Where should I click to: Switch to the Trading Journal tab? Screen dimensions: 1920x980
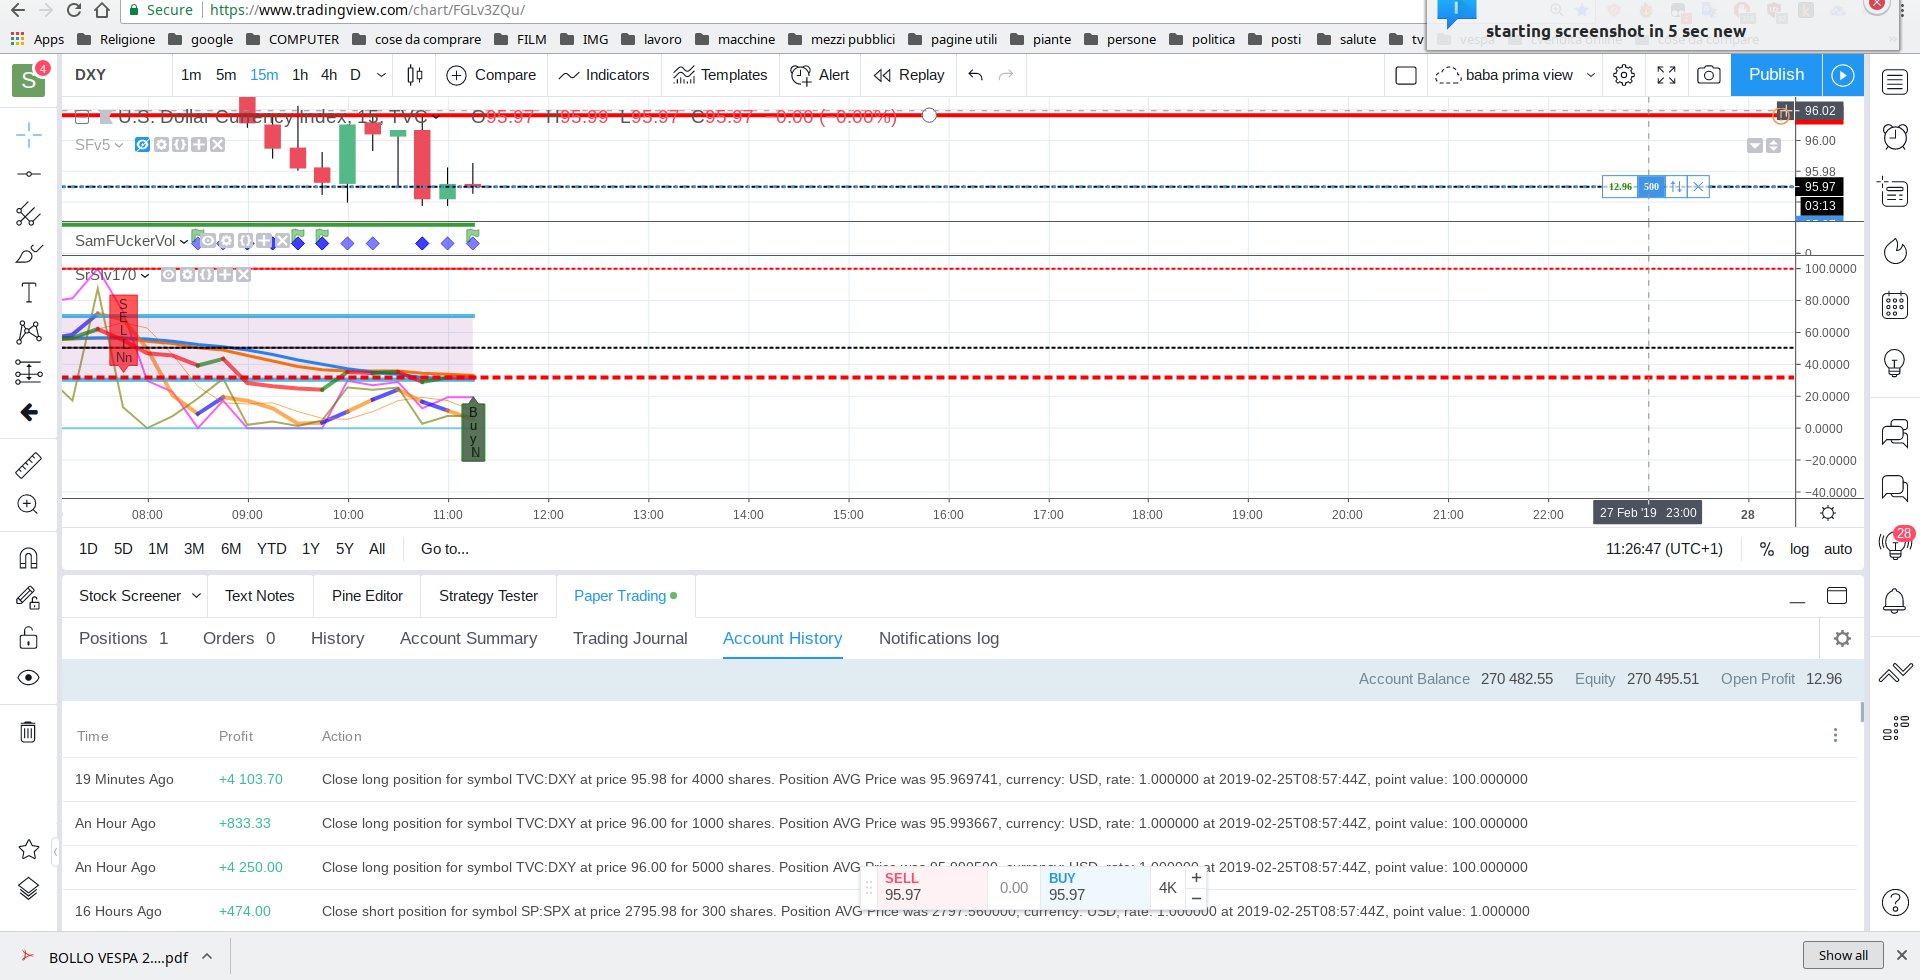[630, 639]
